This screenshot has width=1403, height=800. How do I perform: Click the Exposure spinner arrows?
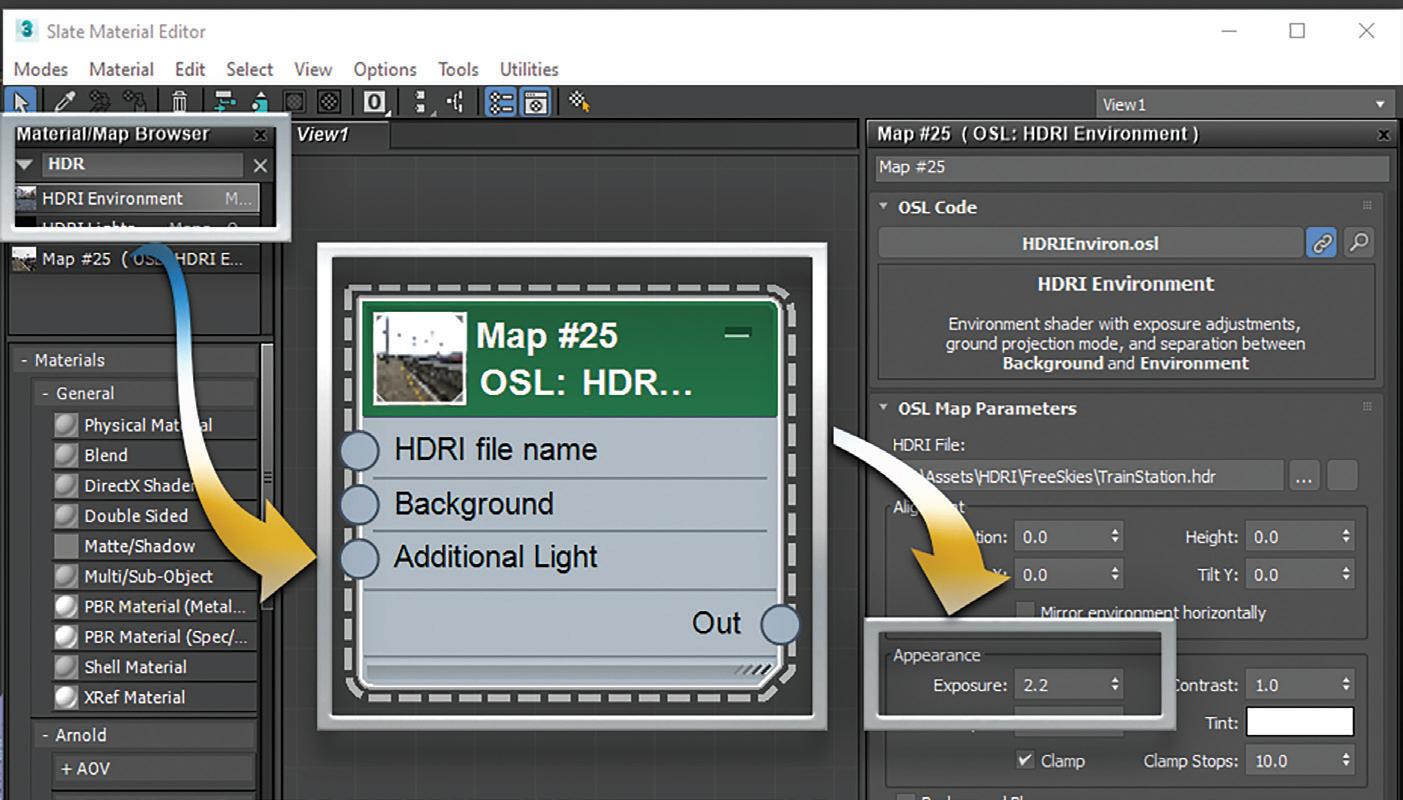(x=1115, y=685)
